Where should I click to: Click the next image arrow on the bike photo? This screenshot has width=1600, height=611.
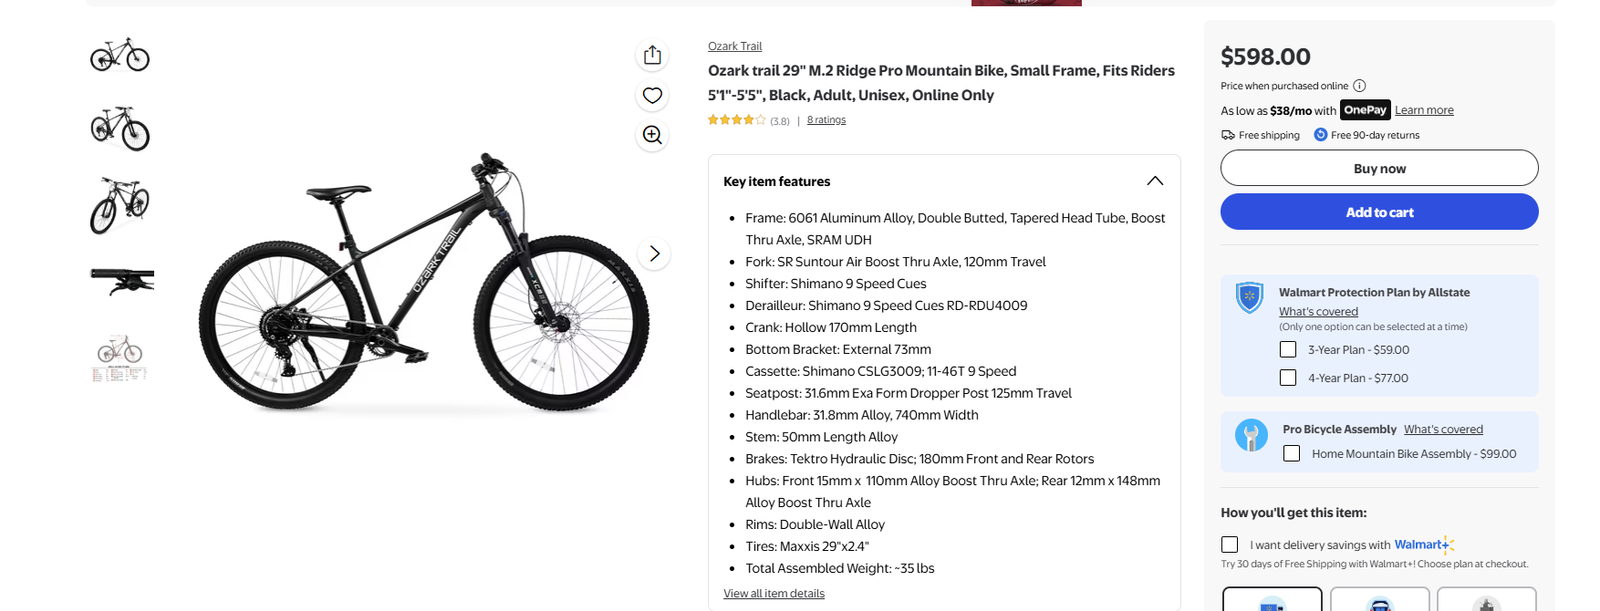(654, 254)
